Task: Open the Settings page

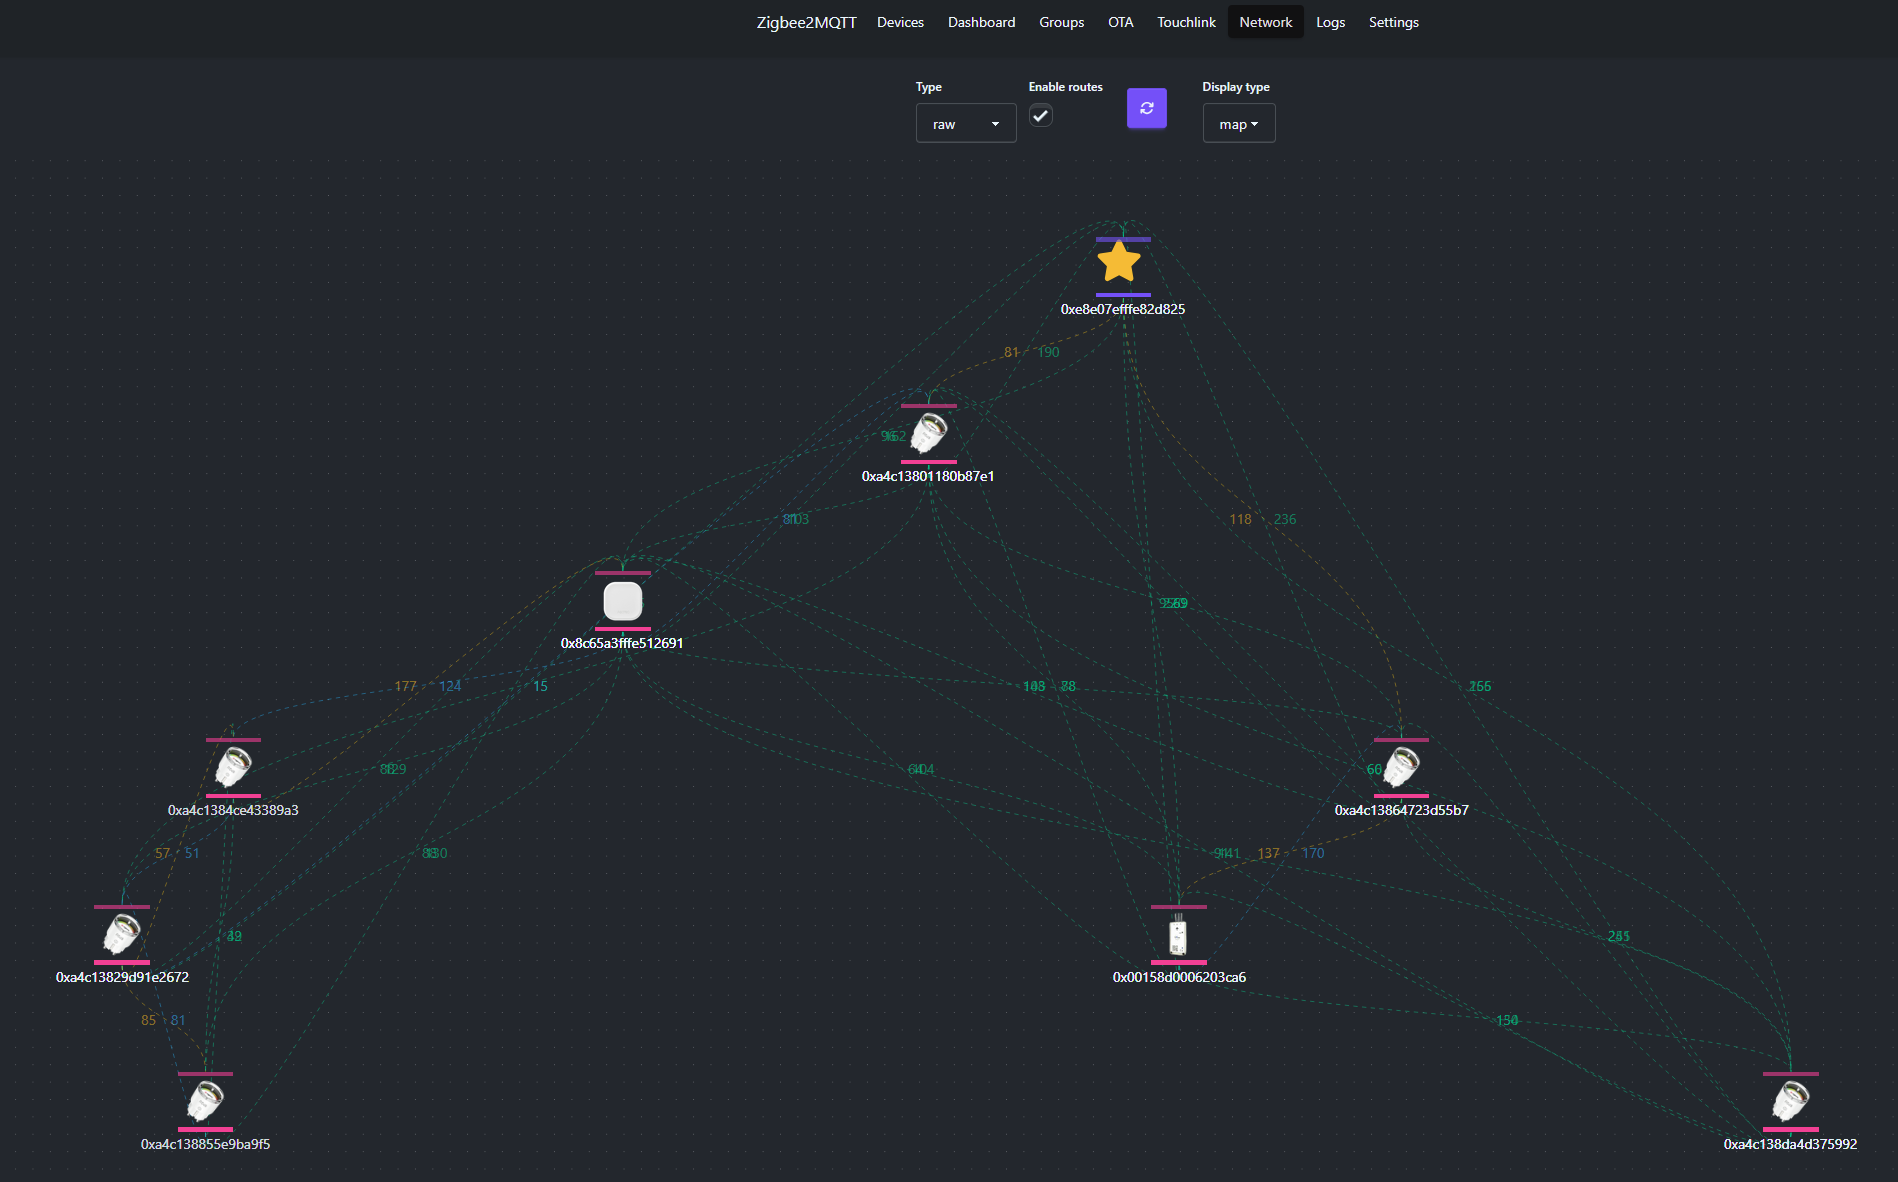Action: click(1393, 22)
